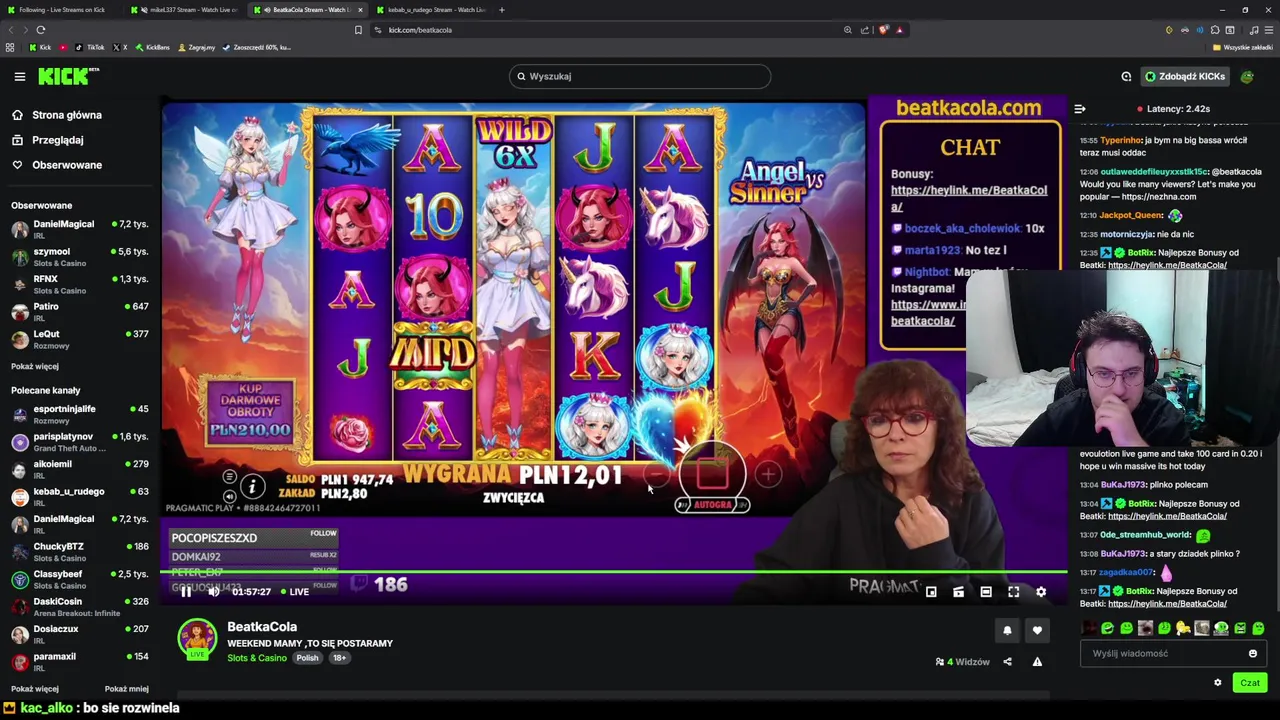The image size is (1280, 720).
Task: Click Zdobądź KICKs button
Action: (1186, 76)
